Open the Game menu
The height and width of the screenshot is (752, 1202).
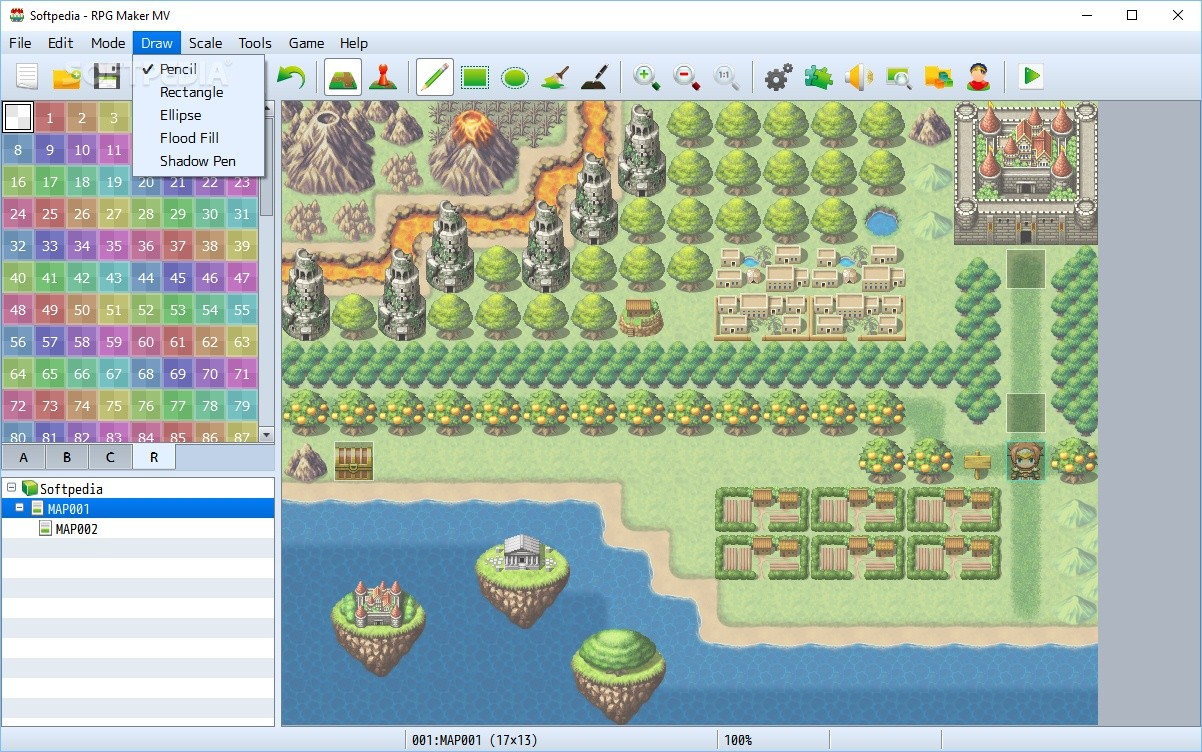[306, 43]
